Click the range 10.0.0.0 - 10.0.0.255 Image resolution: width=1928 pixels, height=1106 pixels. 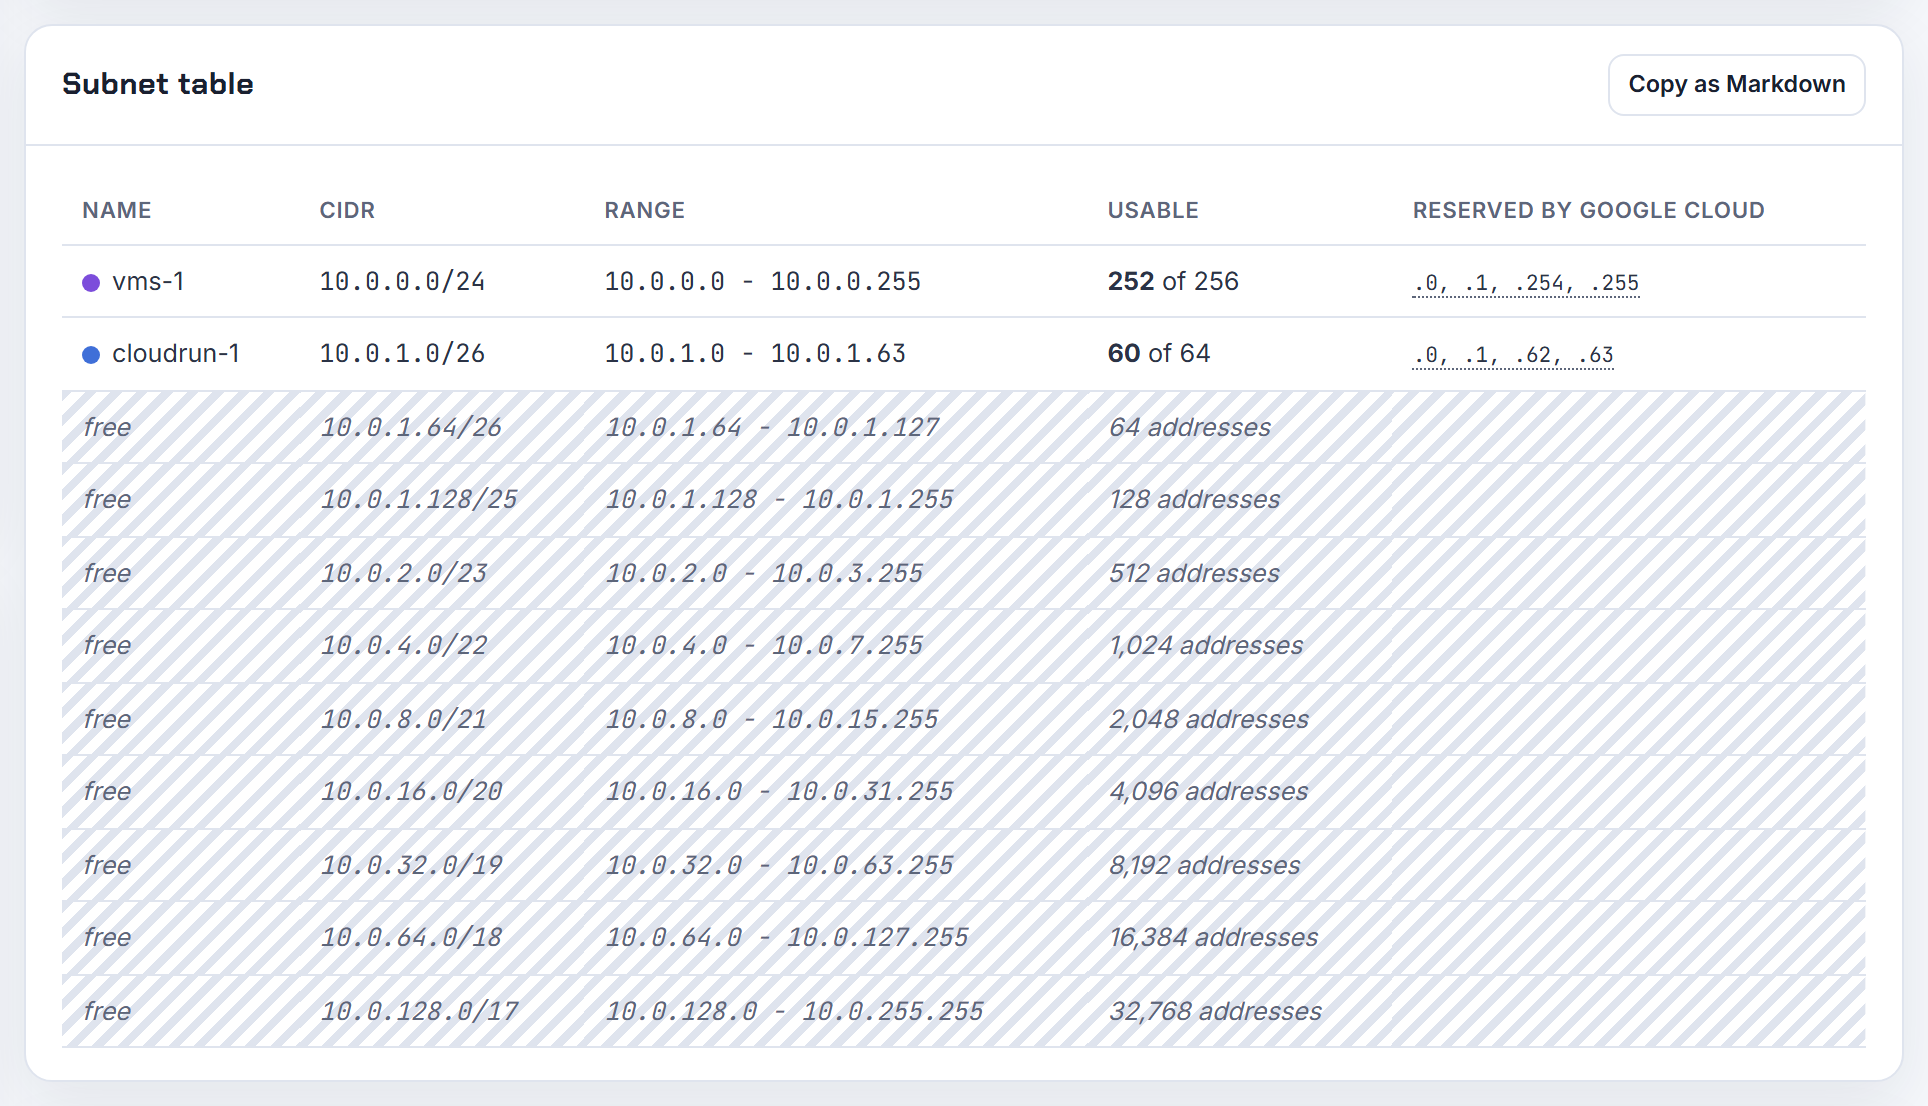[x=762, y=282]
